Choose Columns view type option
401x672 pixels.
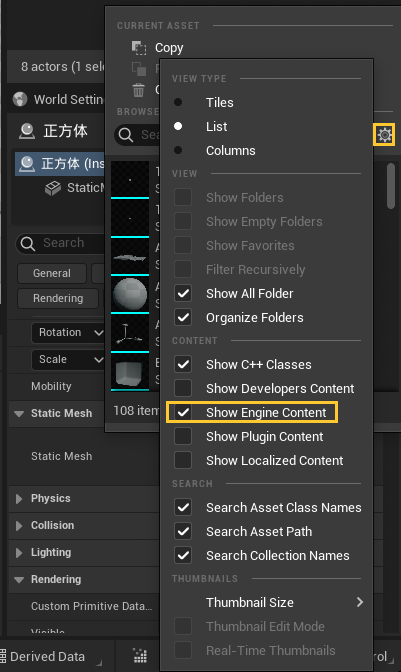click(x=230, y=150)
